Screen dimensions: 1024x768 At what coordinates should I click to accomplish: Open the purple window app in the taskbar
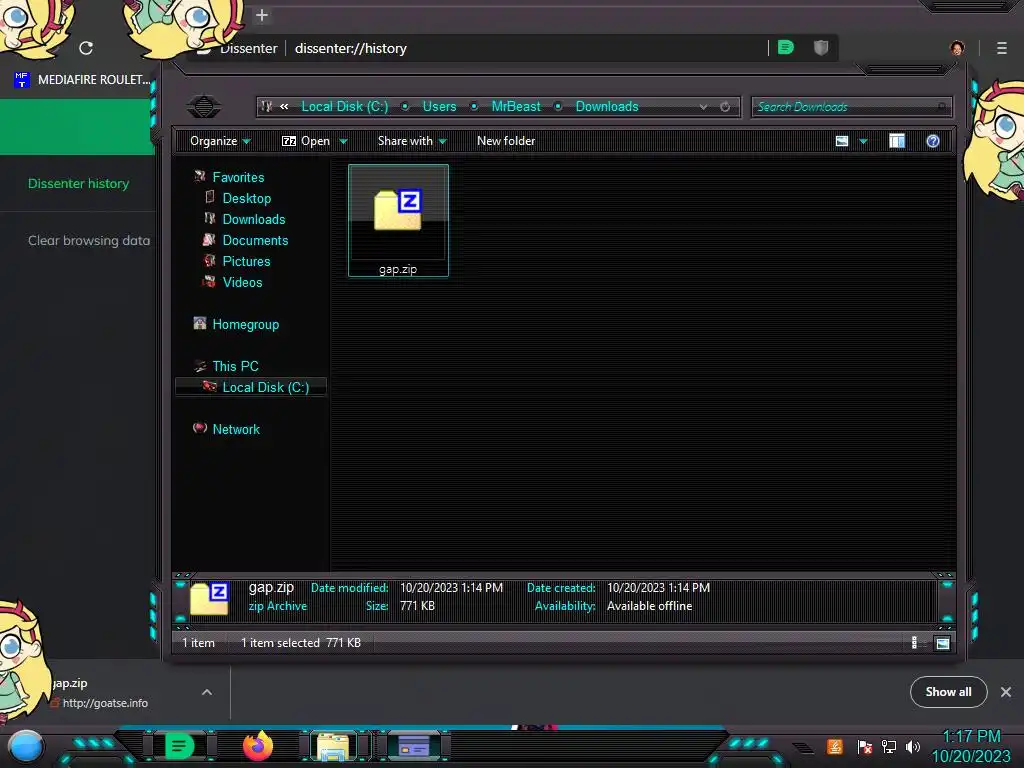pyautogui.click(x=414, y=746)
